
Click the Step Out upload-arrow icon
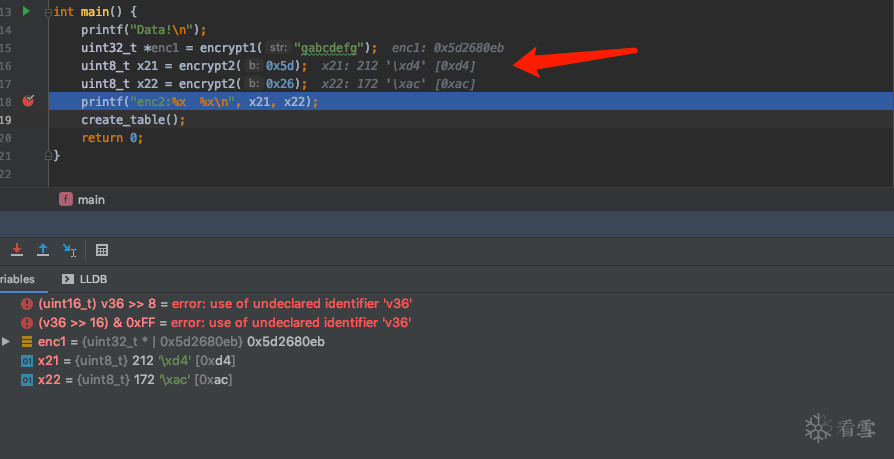(x=43, y=250)
